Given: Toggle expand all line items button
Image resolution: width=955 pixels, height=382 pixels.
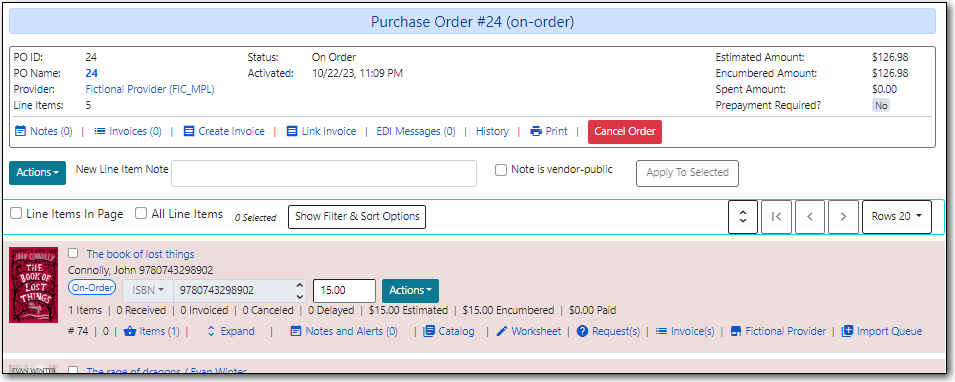Looking at the screenshot, I should point(743,217).
